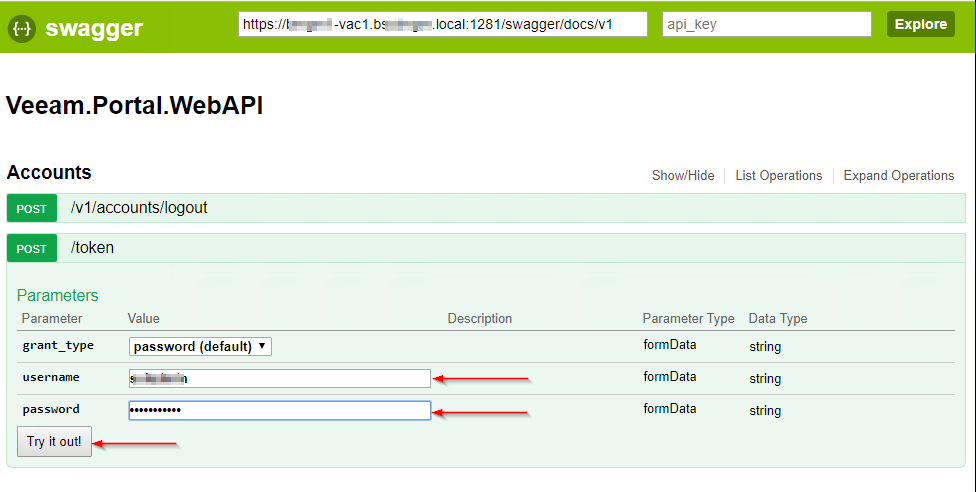Click the Try it out! button
The image size is (976, 492).
point(54,442)
